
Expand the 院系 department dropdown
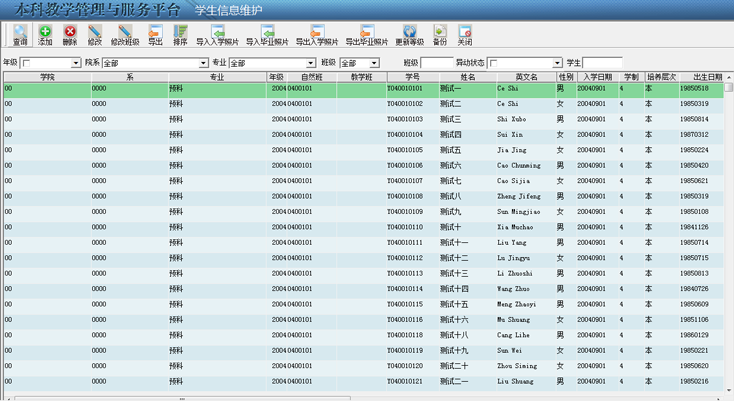(x=204, y=63)
